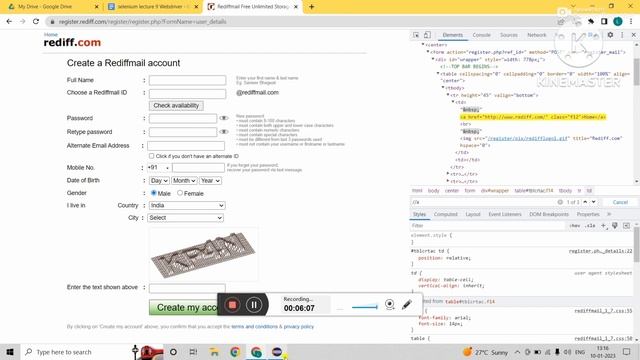Open Cortana circle in taskbar

173,352
